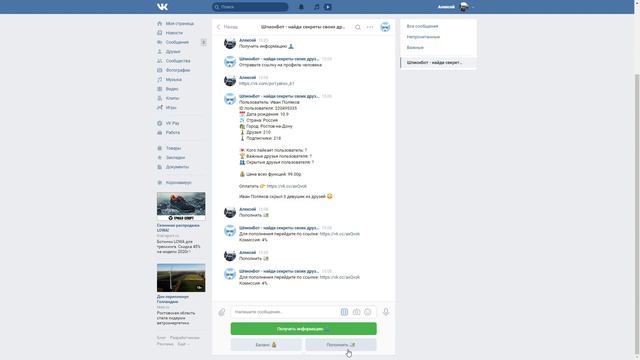Click bot avatar beside user info message
This screenshot has width=640, height=360.
pyautogui.click(x=230, y=99)
